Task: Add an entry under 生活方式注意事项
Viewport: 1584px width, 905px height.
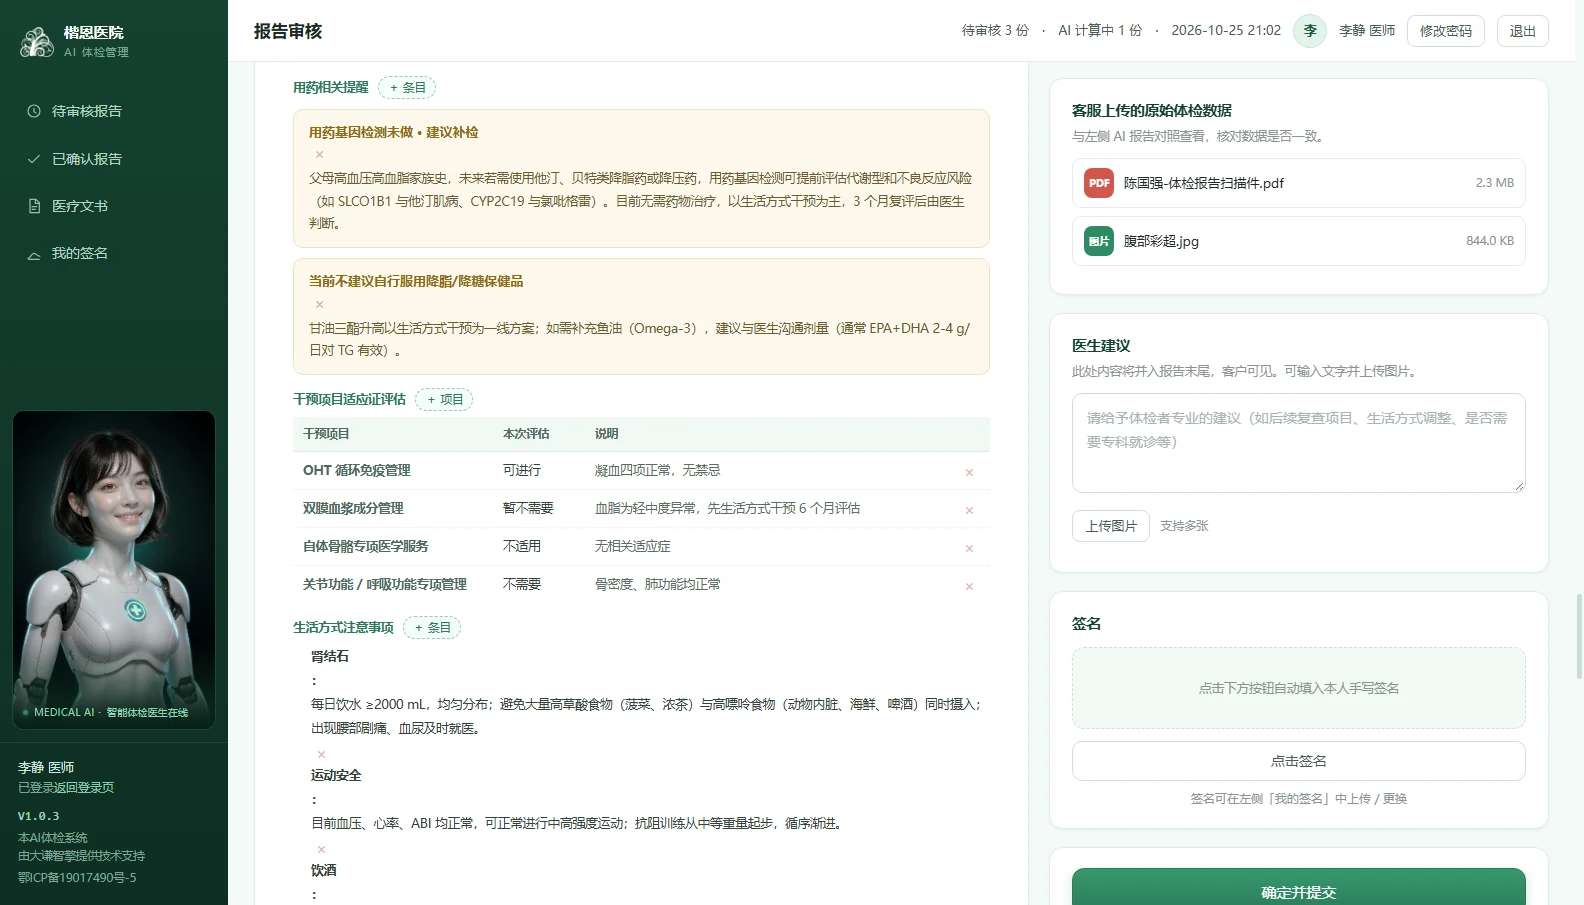Action: 432,628
